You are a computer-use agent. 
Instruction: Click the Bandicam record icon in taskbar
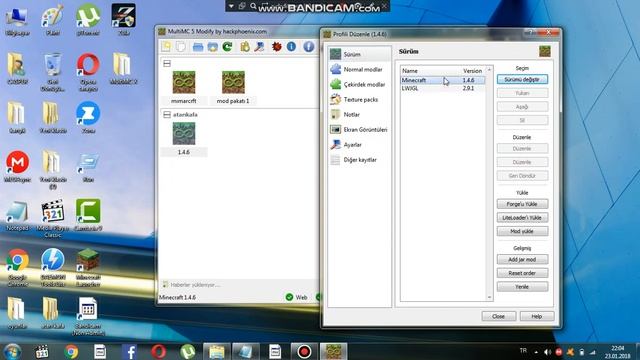pos(304,351)
